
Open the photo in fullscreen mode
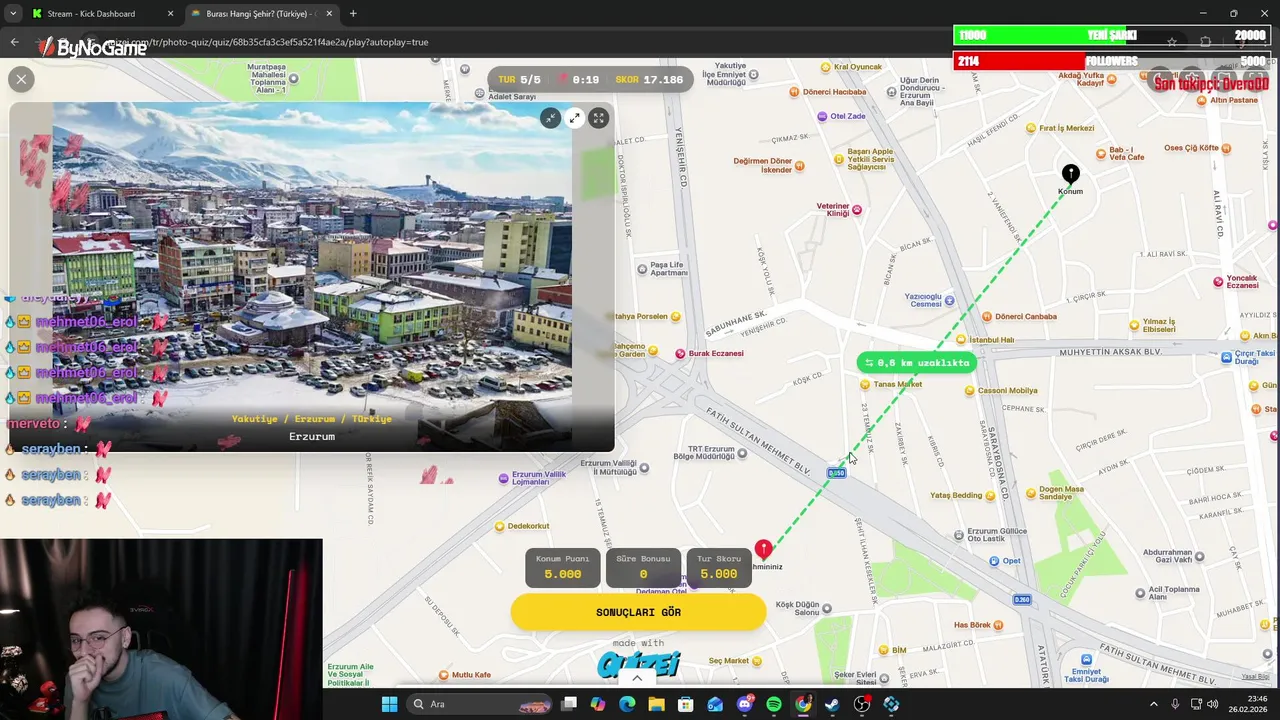(598, 119)
